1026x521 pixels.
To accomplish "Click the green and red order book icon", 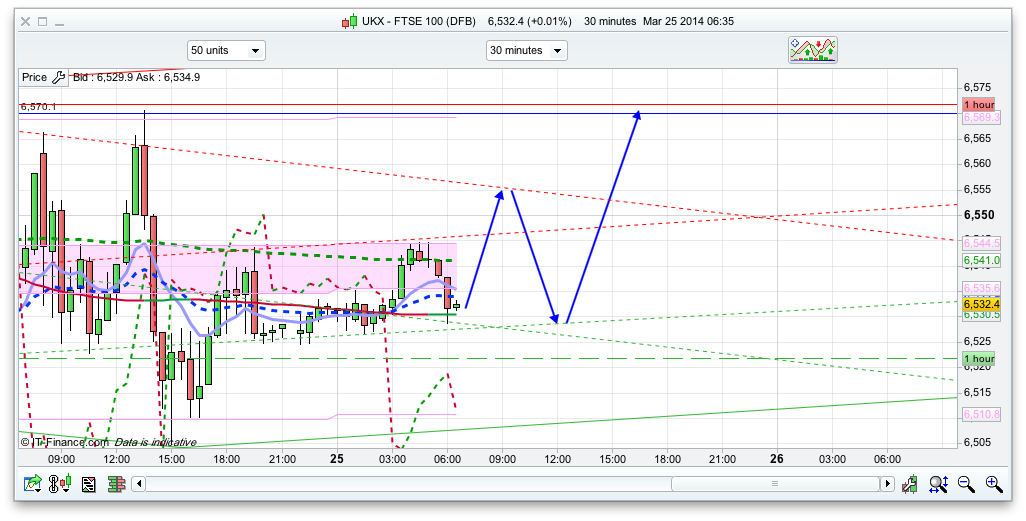I will (x=116, y=485).
